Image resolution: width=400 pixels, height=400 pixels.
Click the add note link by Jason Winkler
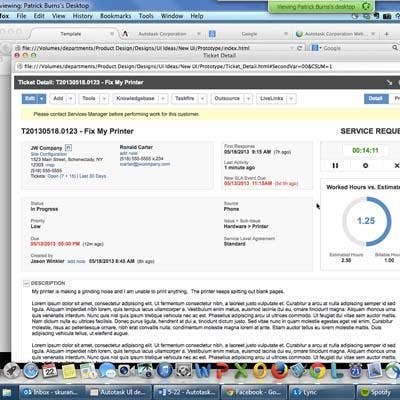[x=76, y=262]
